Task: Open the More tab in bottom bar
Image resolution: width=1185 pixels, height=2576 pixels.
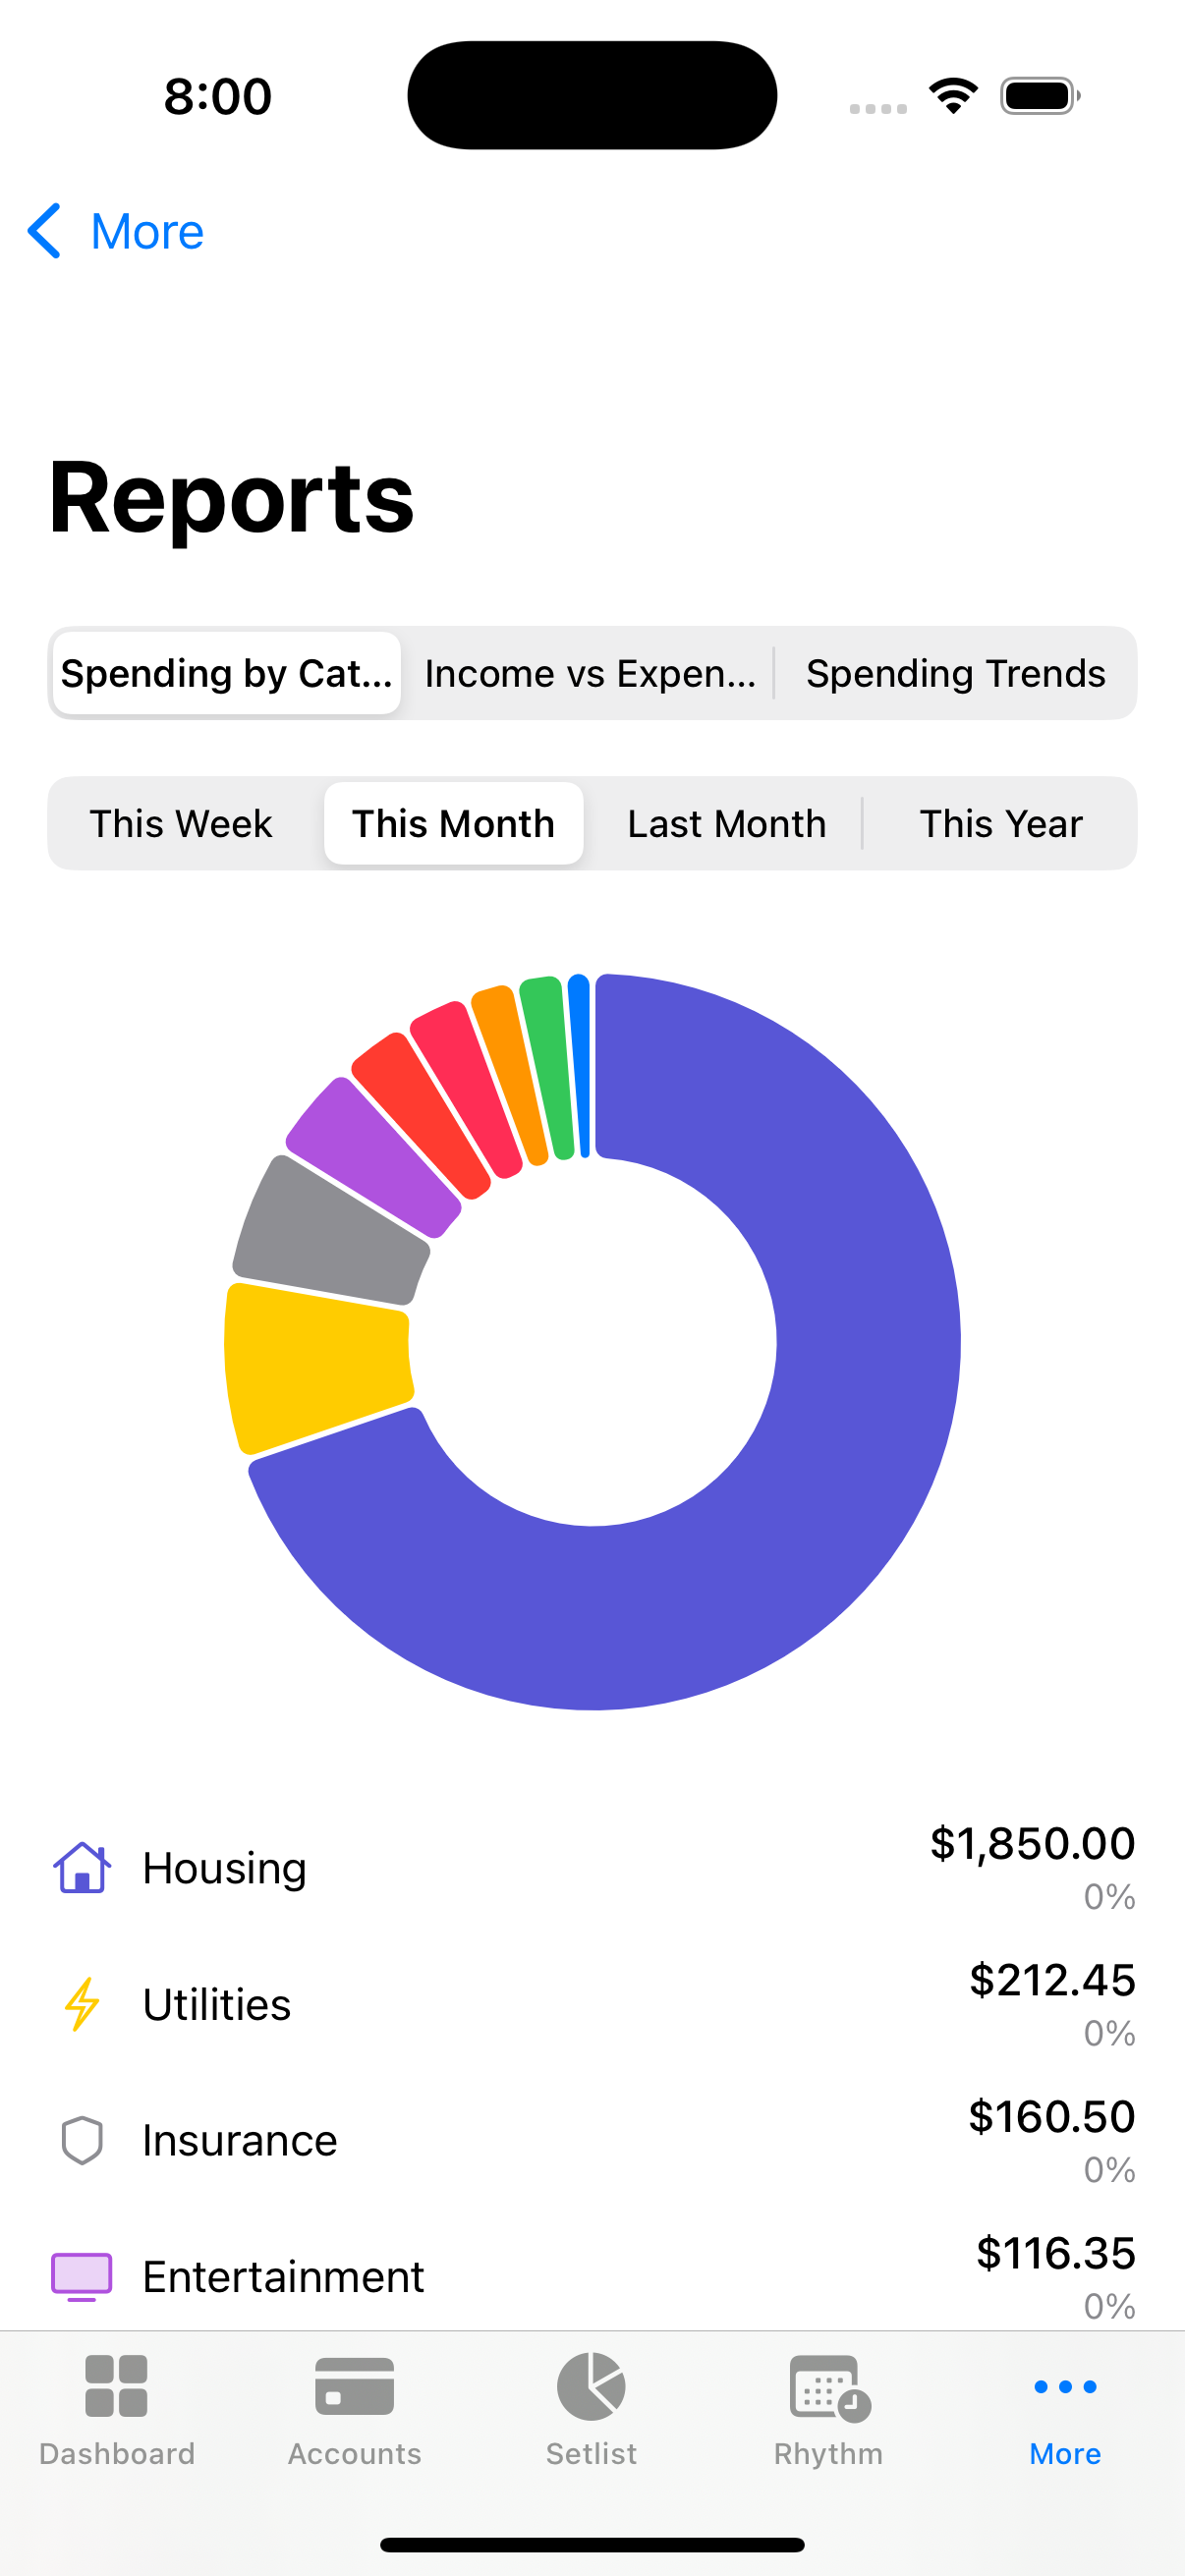Action: click(1065, 2410)
